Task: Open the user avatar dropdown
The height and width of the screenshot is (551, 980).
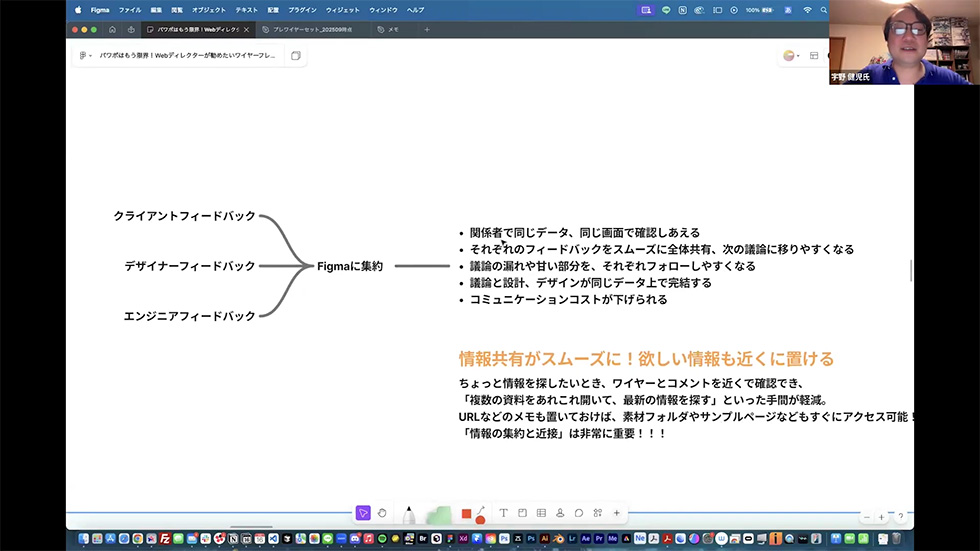Action: [791, 56]
